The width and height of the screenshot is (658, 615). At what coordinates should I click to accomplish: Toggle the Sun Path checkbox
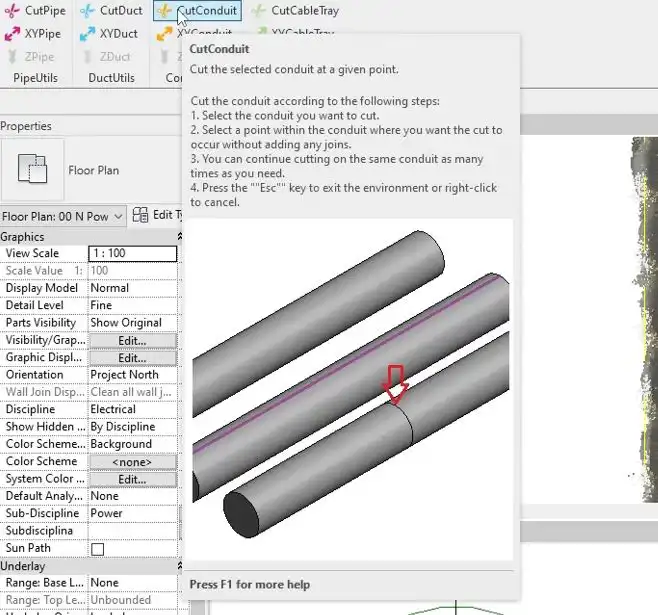[97, 549]
